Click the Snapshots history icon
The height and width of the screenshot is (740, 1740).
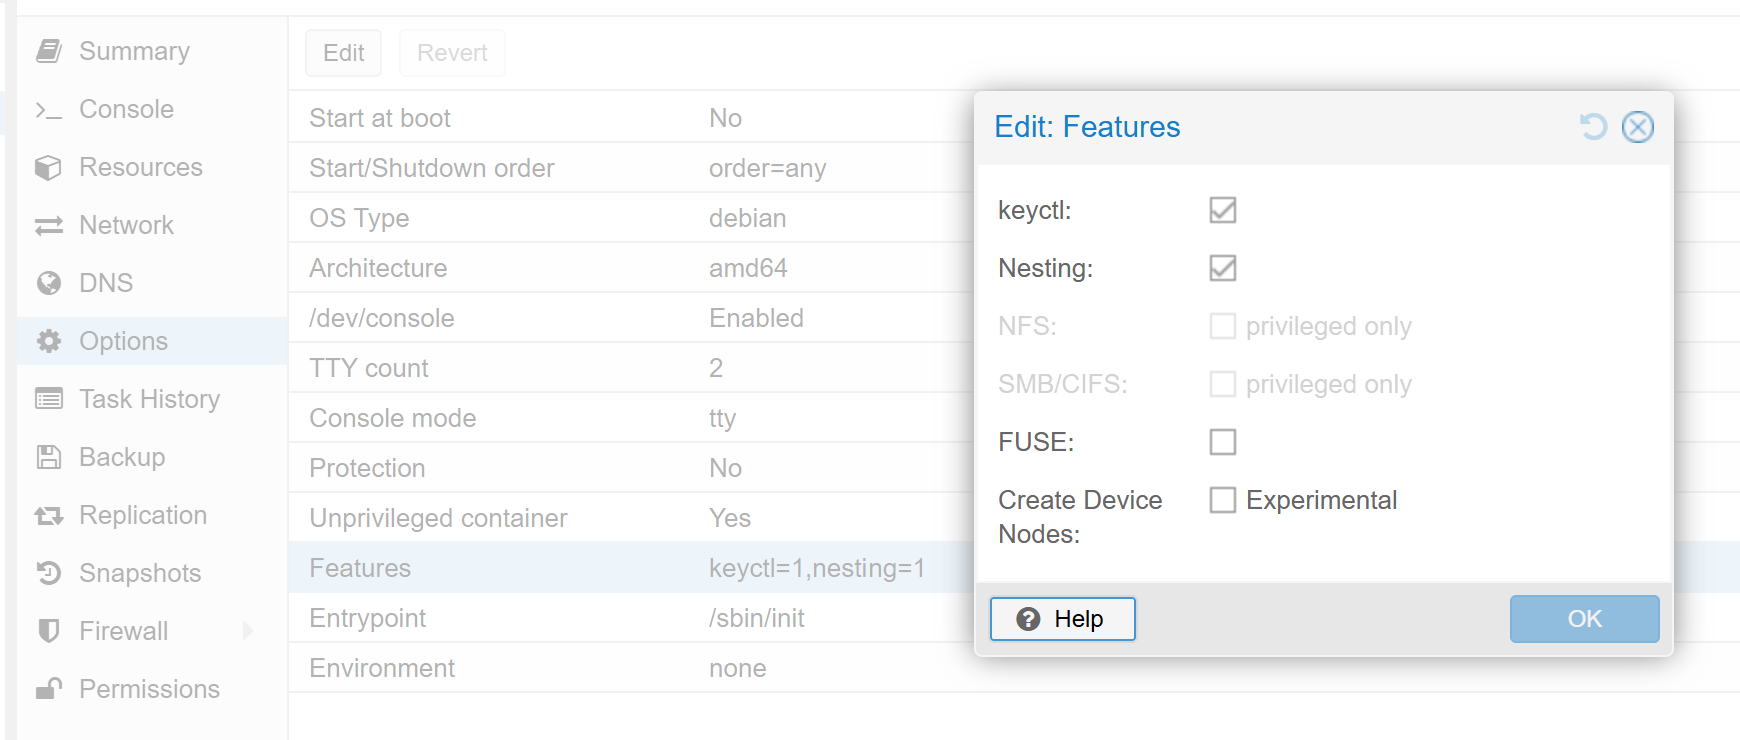[x=49, y=573]
